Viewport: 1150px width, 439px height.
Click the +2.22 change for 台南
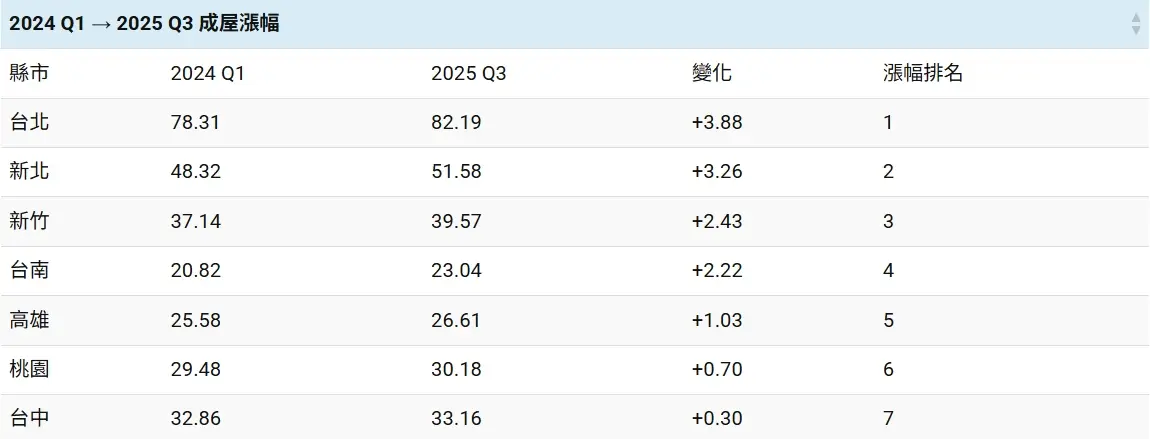tap(716, 270)
